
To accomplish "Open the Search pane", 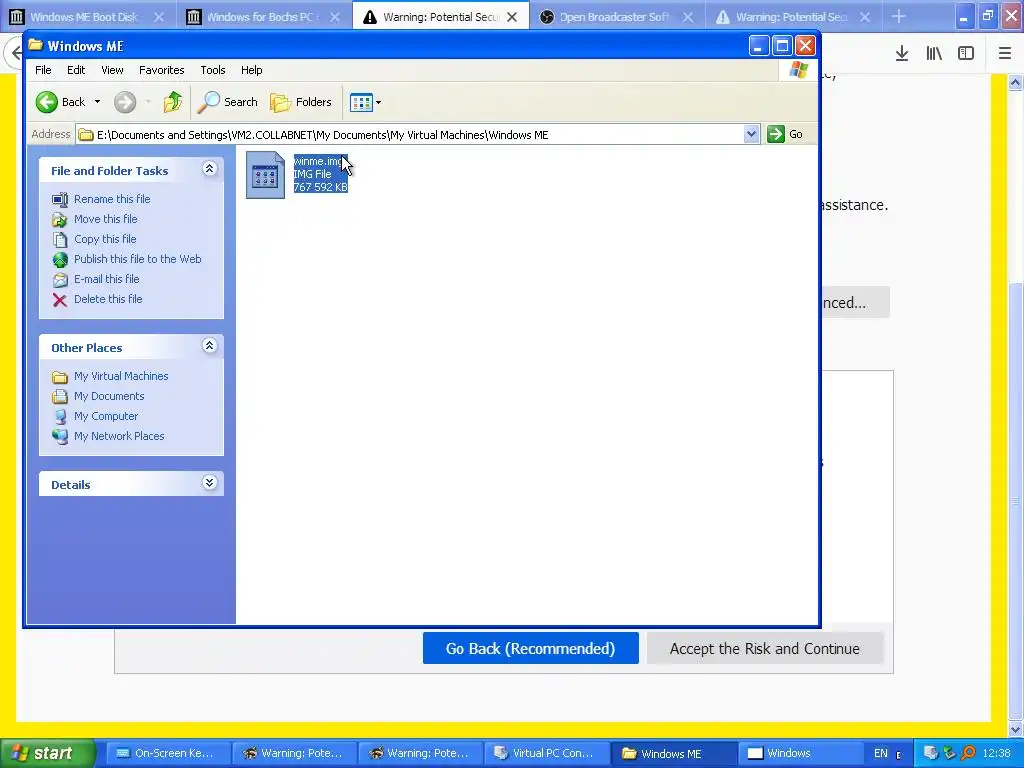I will [x=228, y=102].
